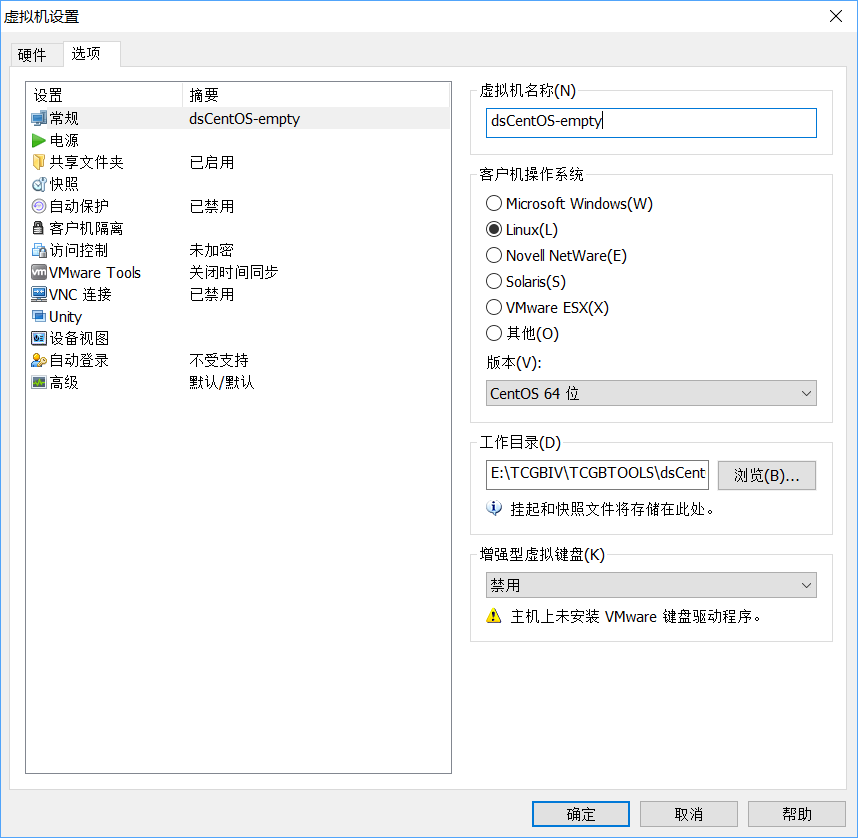Click the 未加密 summary text
This screenshot has height=838, width=858.
click(212, 251)
